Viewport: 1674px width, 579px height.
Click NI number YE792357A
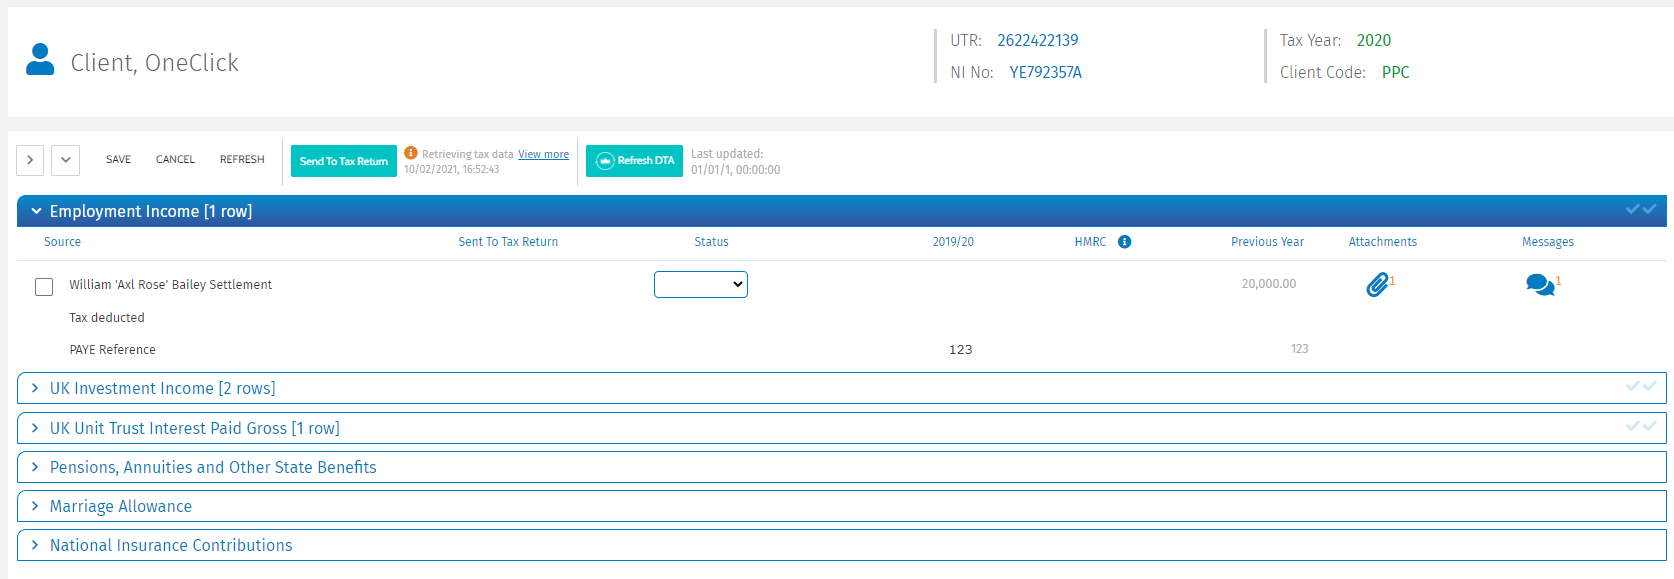point(1045,72)
